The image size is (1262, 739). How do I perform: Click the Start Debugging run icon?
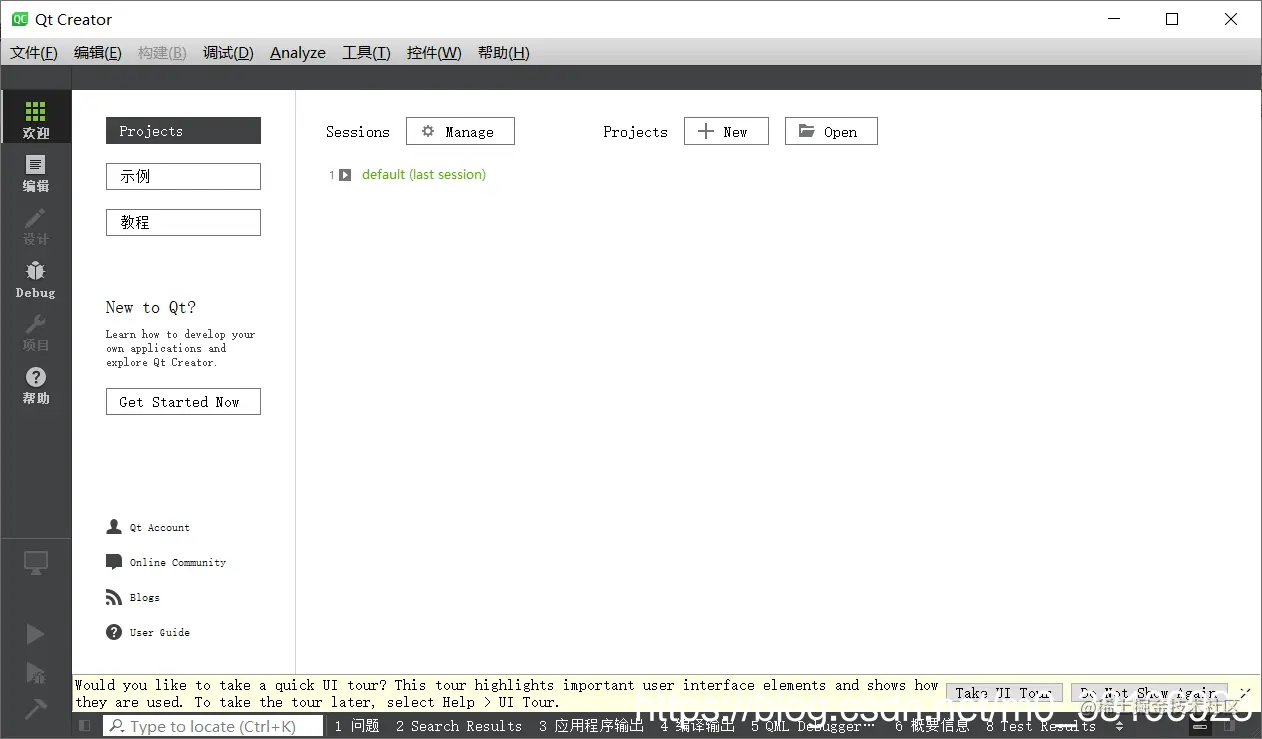pyautogui.click(x=36, y=671)
